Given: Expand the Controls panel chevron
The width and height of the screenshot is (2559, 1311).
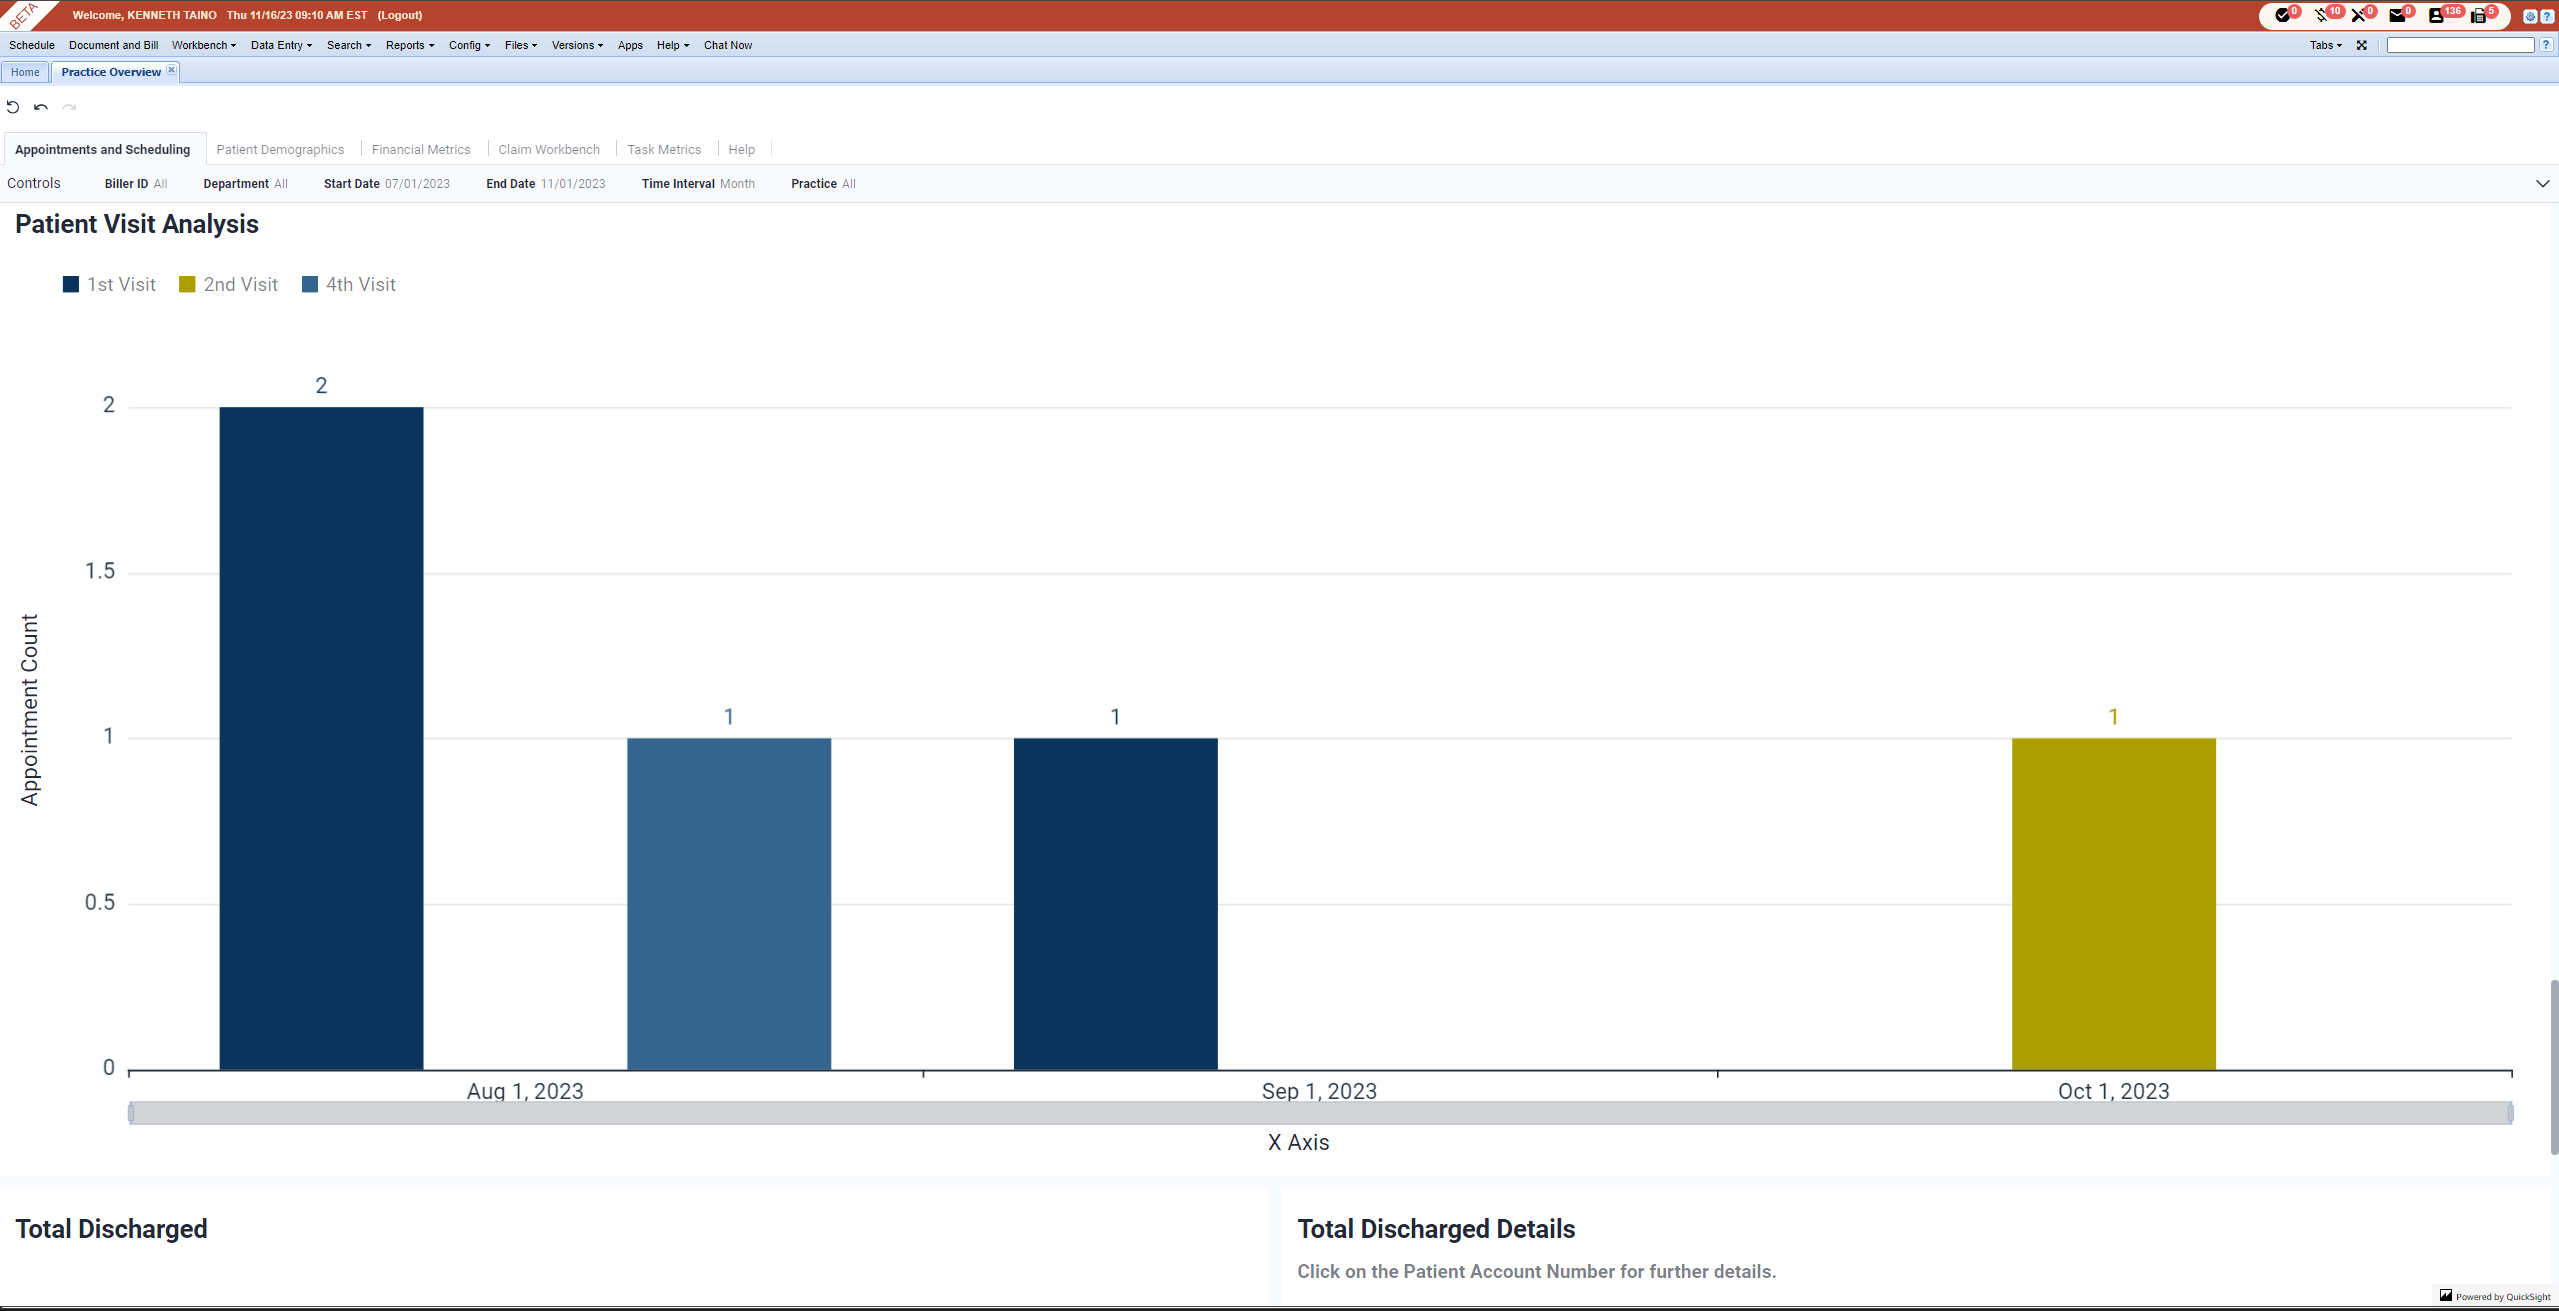Looking at the screenshot, I should [x=2542, y=183].
